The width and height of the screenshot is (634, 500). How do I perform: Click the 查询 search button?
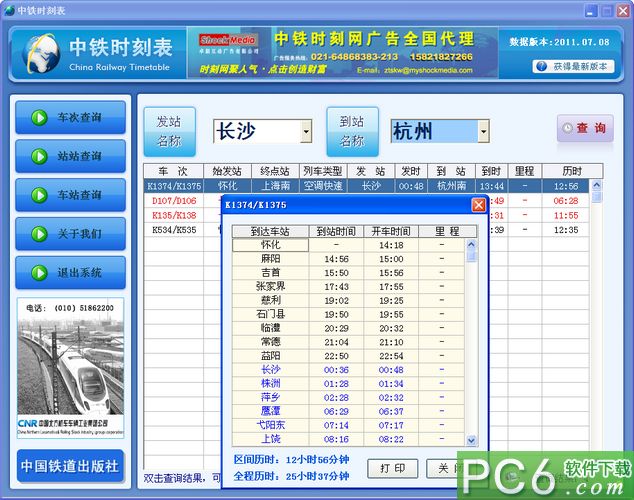coord(585,128)
